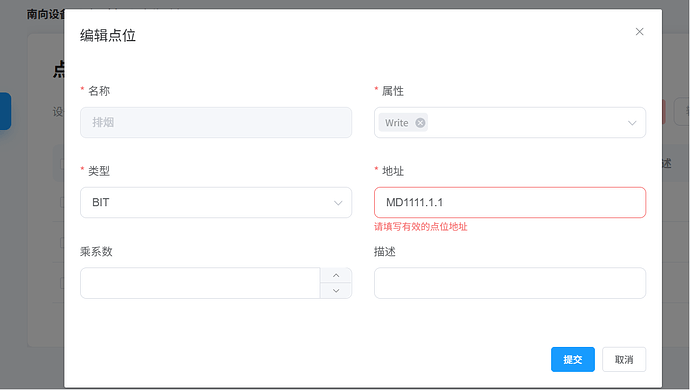The height and width of the screenshot is (390, 690).
Task: Increase 乘系数 with the up arrow
Action: coord(336,276)
